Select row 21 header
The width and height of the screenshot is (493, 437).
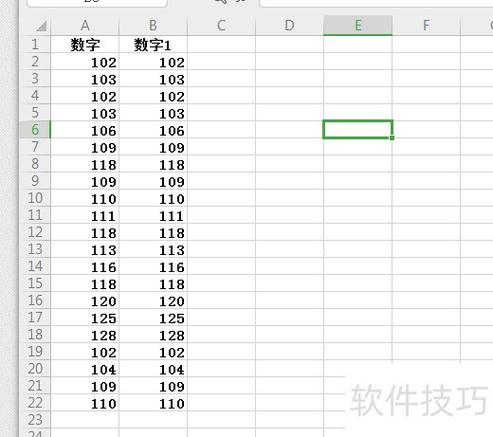[35, 385]
